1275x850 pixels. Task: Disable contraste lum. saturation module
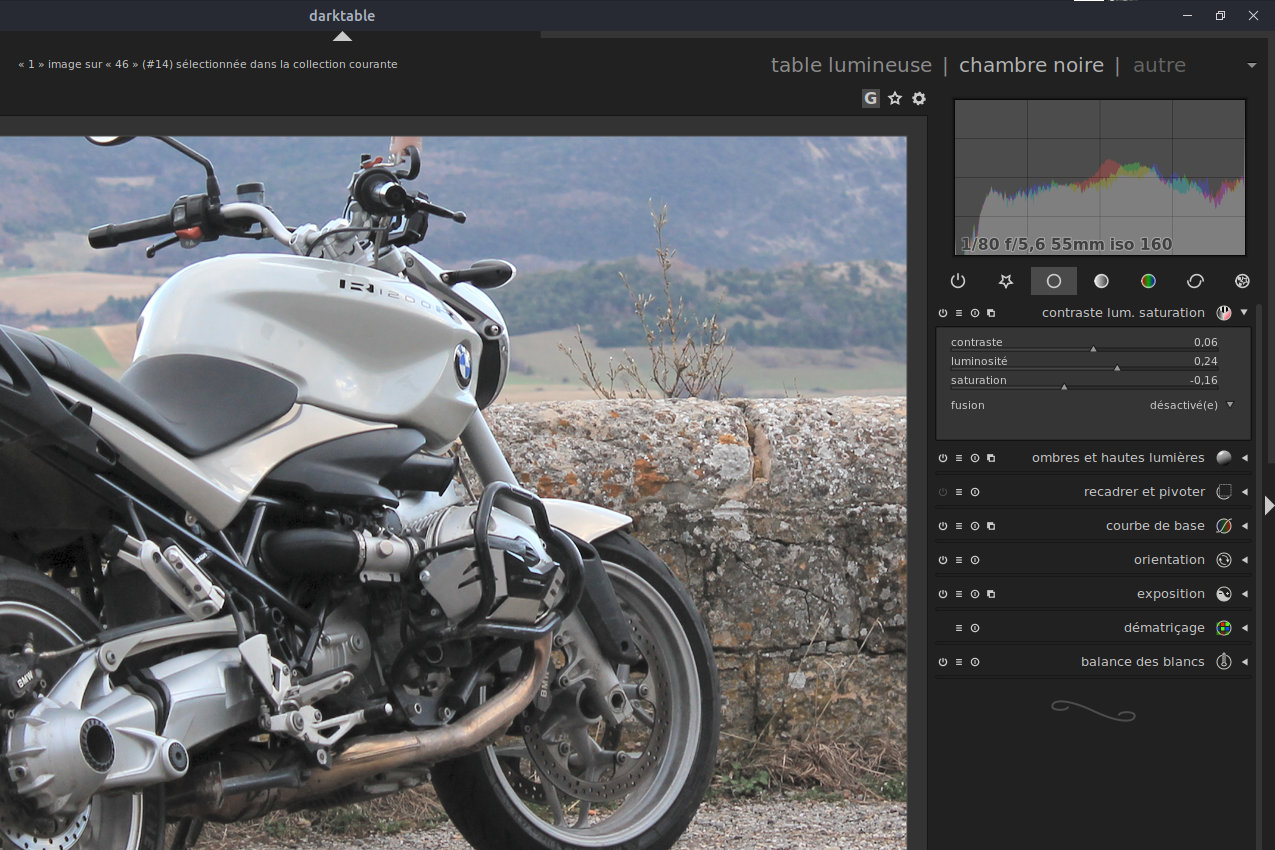coord(943,313)
